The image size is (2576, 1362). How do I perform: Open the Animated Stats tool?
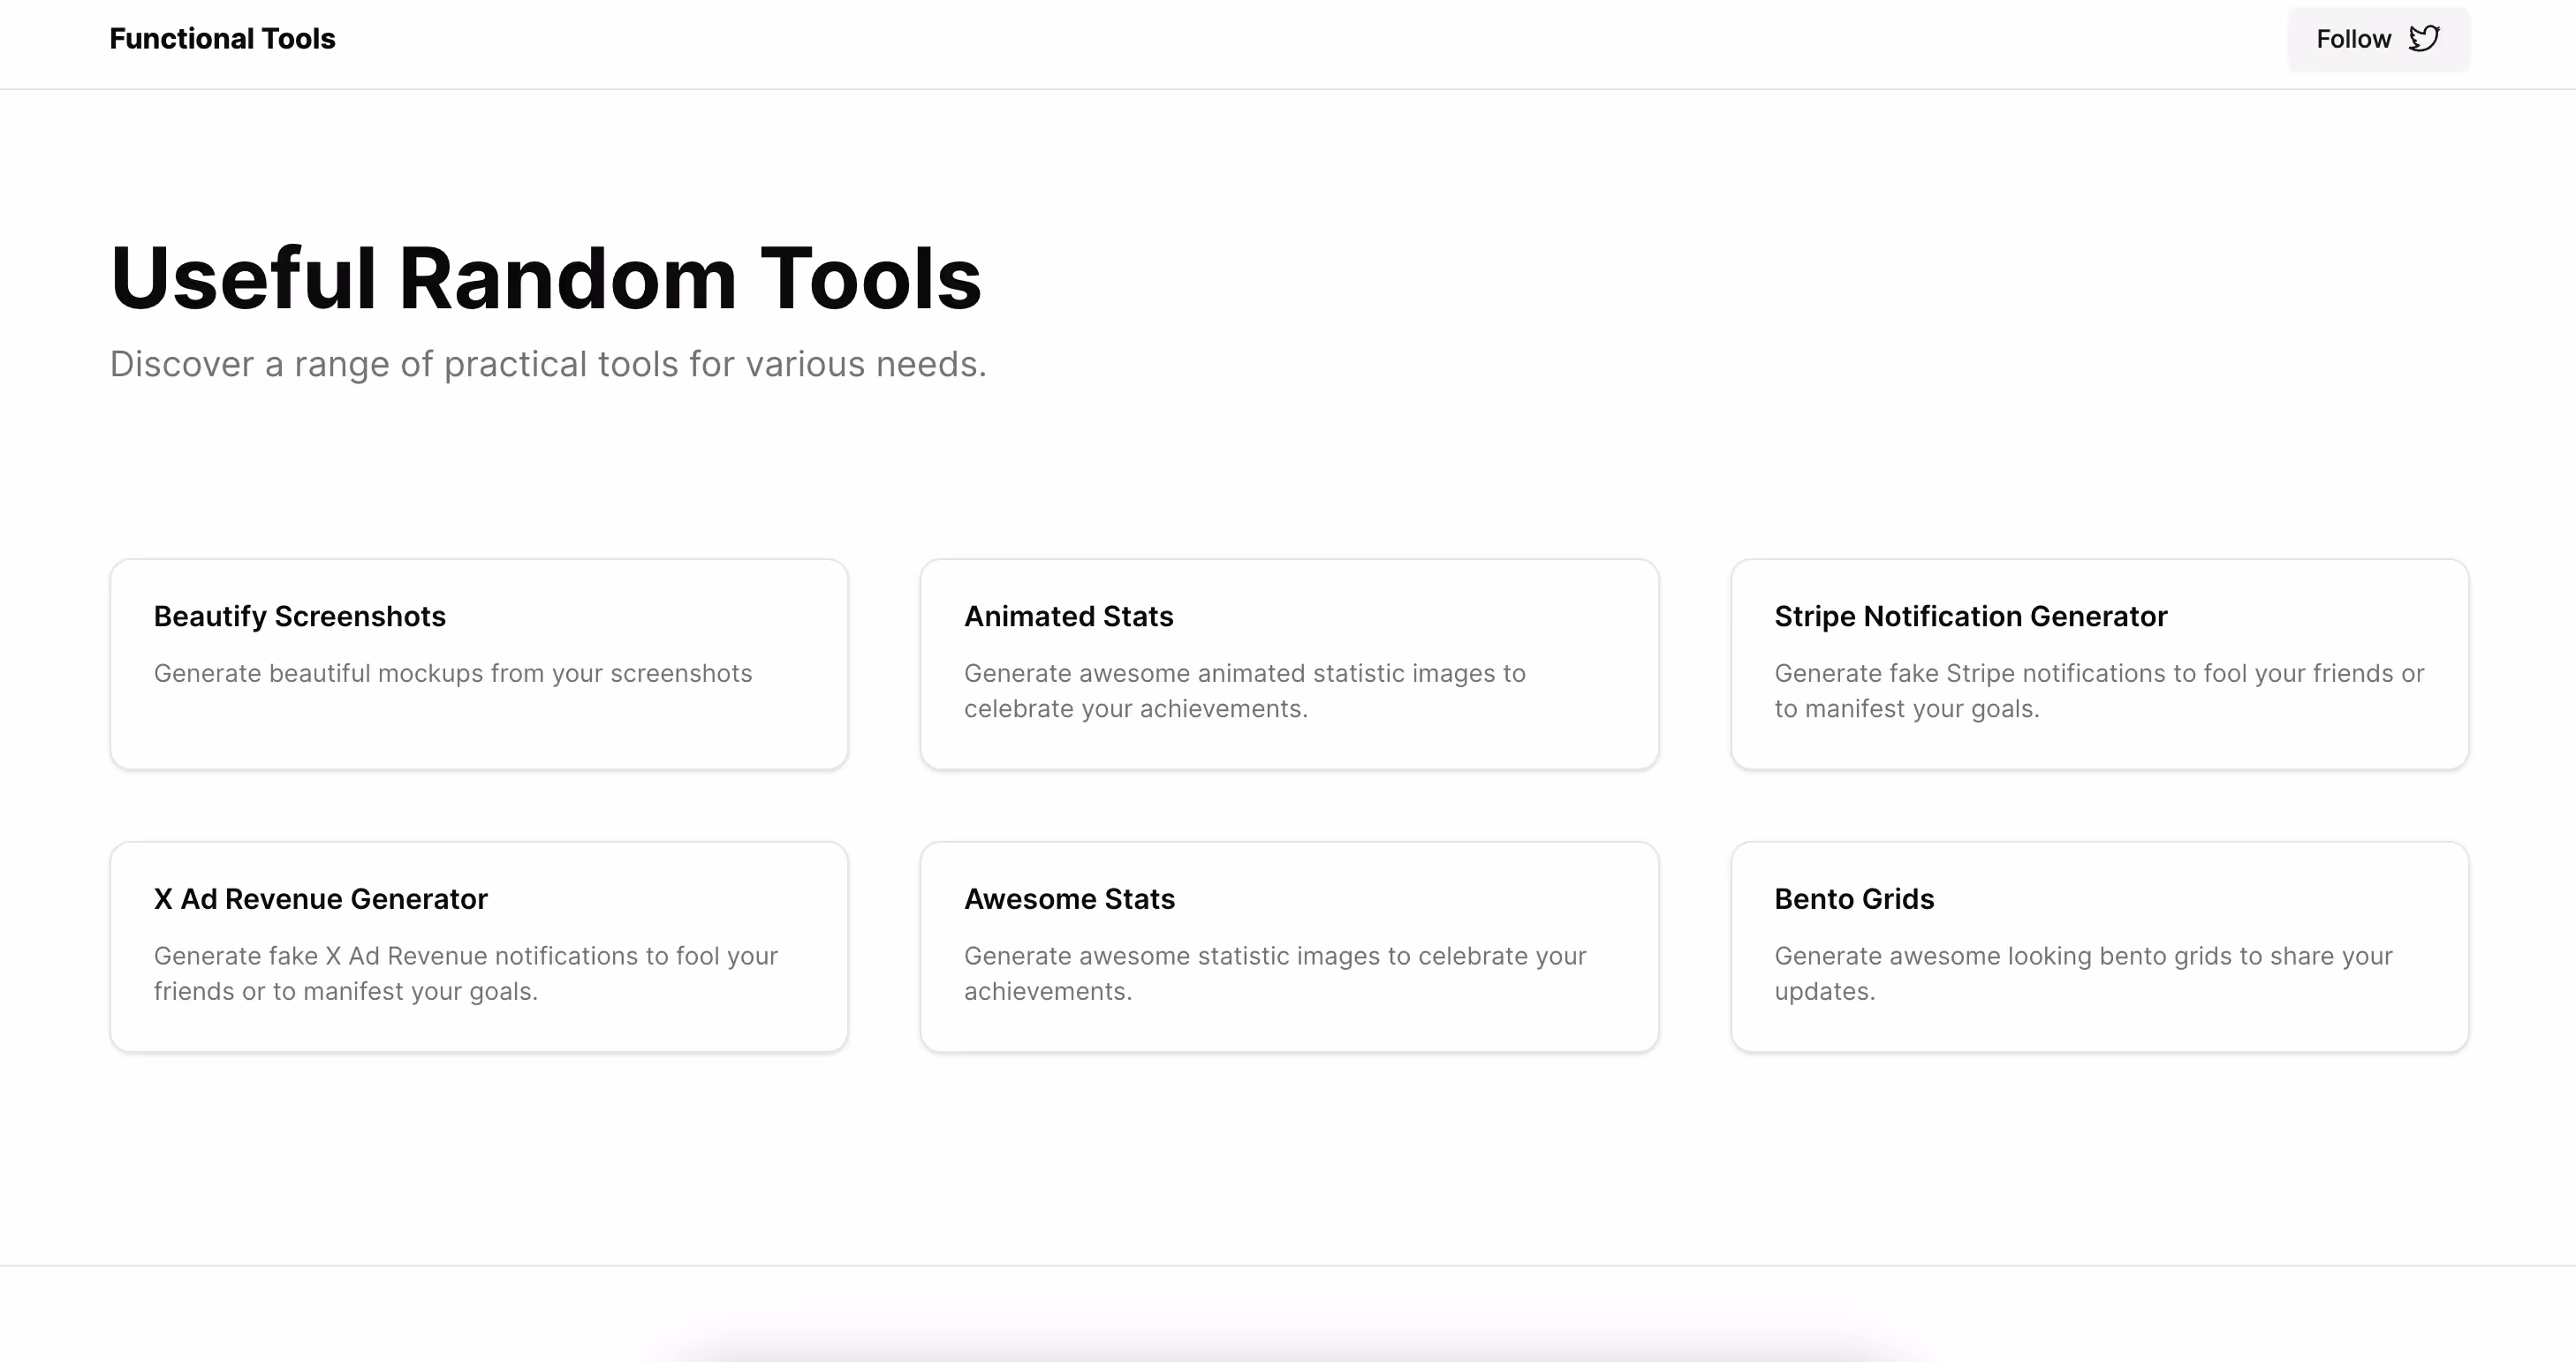[1290, 663]
